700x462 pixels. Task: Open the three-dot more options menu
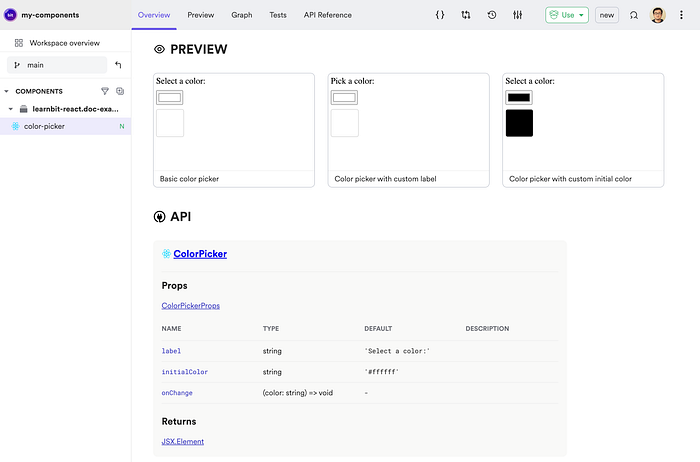[x=681, y=15]
